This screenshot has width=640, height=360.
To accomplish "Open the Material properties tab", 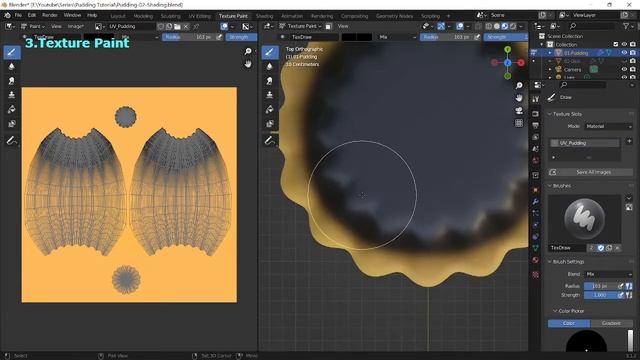I will pos(536,260).
